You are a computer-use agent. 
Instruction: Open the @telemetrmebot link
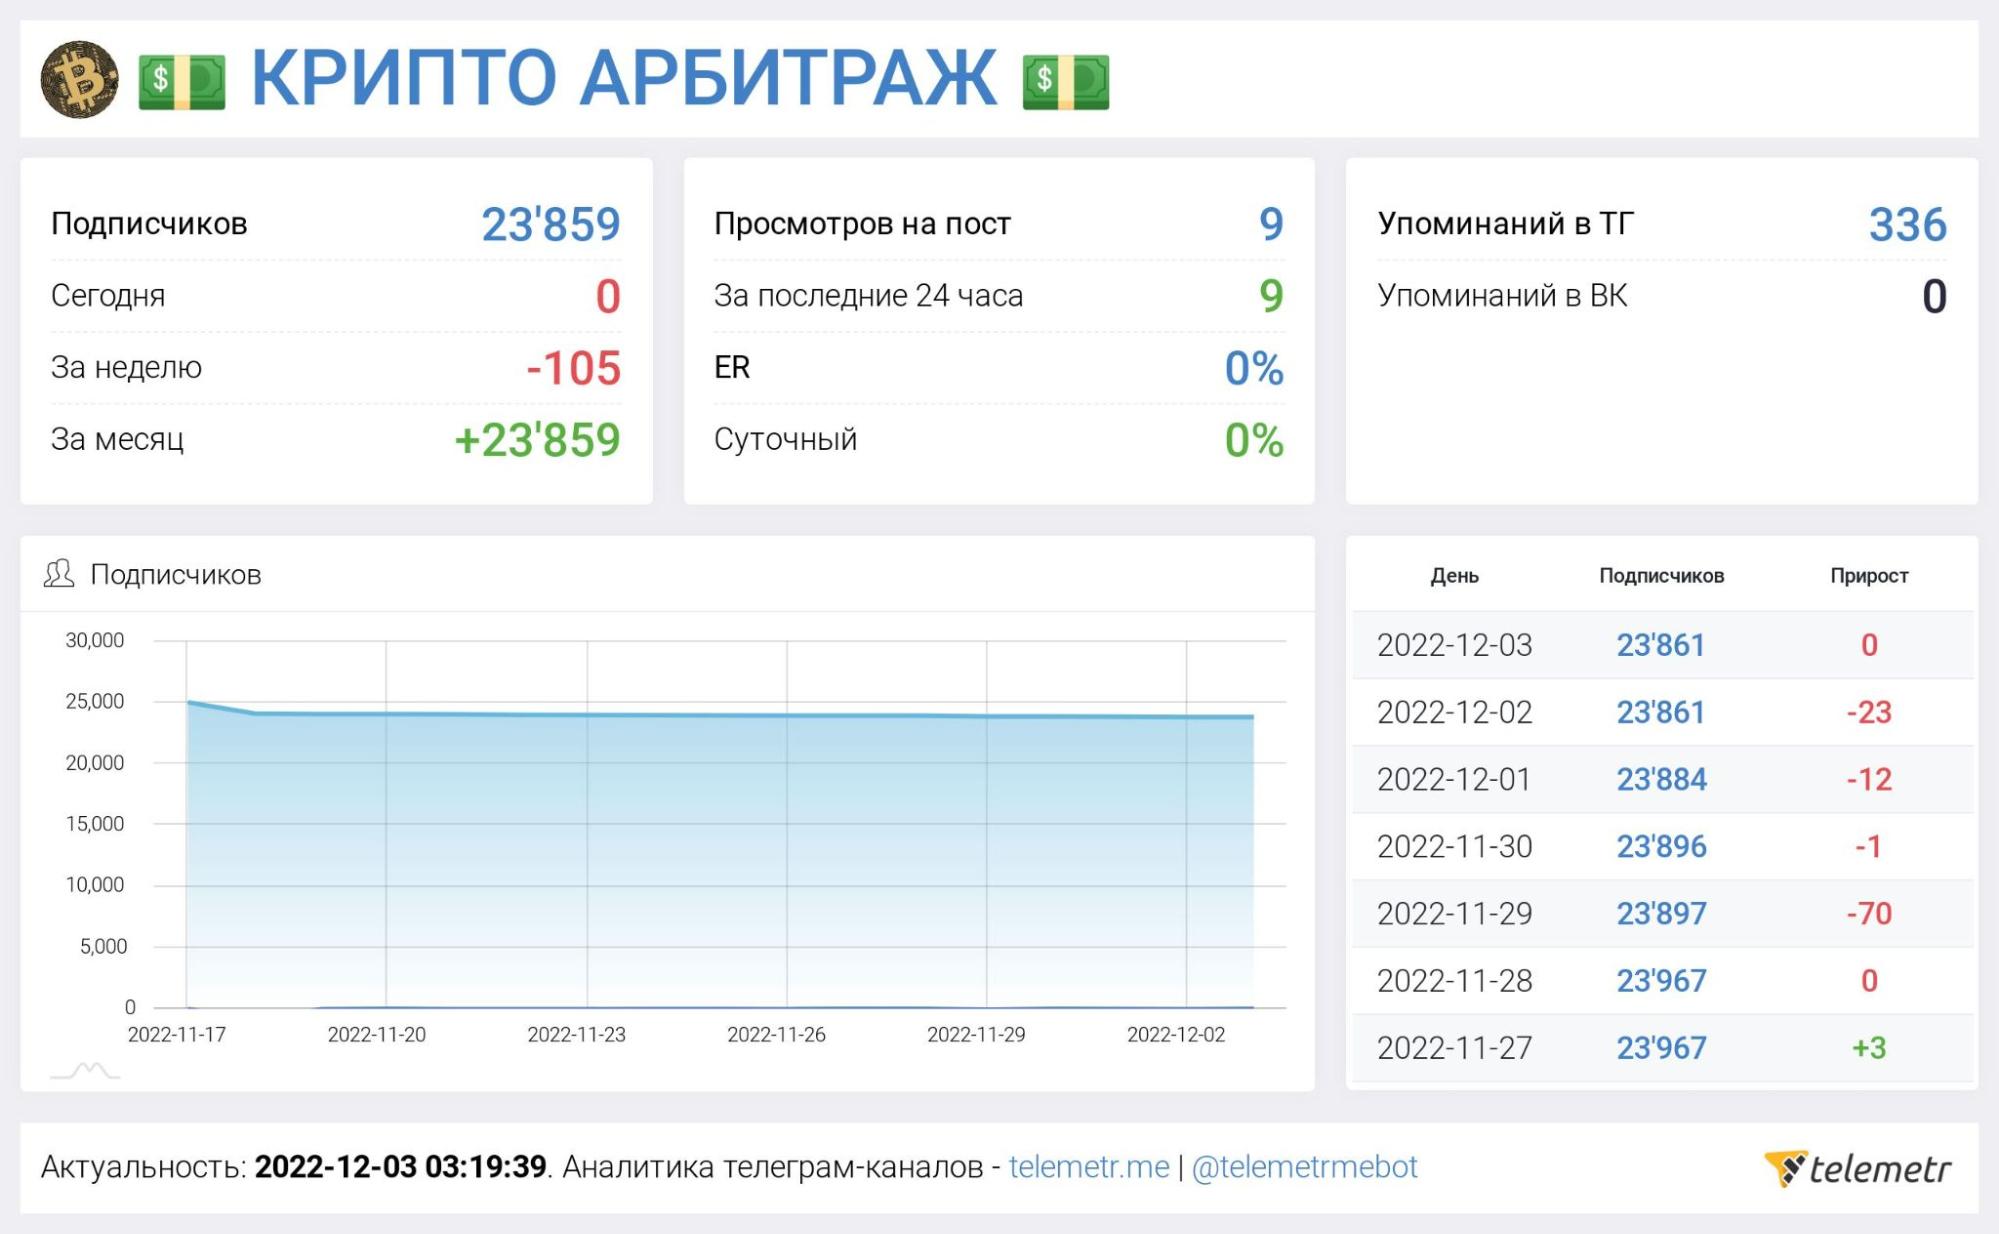click(1304, 1167)
